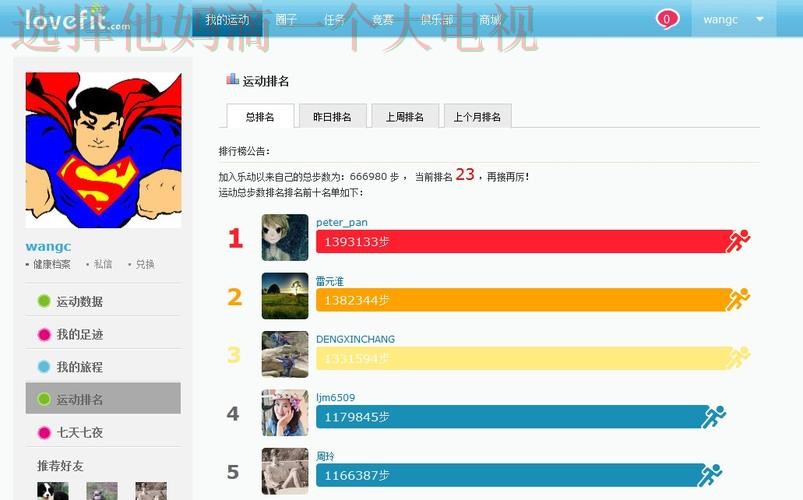
Task: Open 圈子 in the top navigation
Action: (x=286, y=20)
